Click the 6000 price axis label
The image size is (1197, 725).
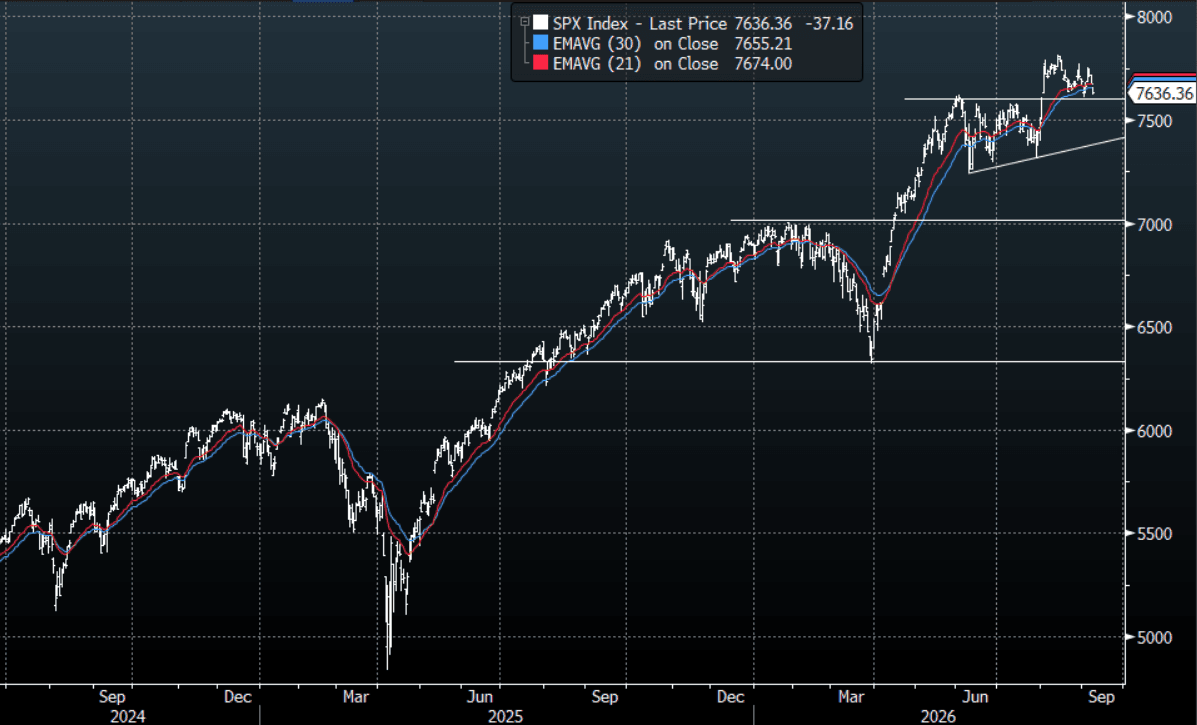(x=1153, y=431)
